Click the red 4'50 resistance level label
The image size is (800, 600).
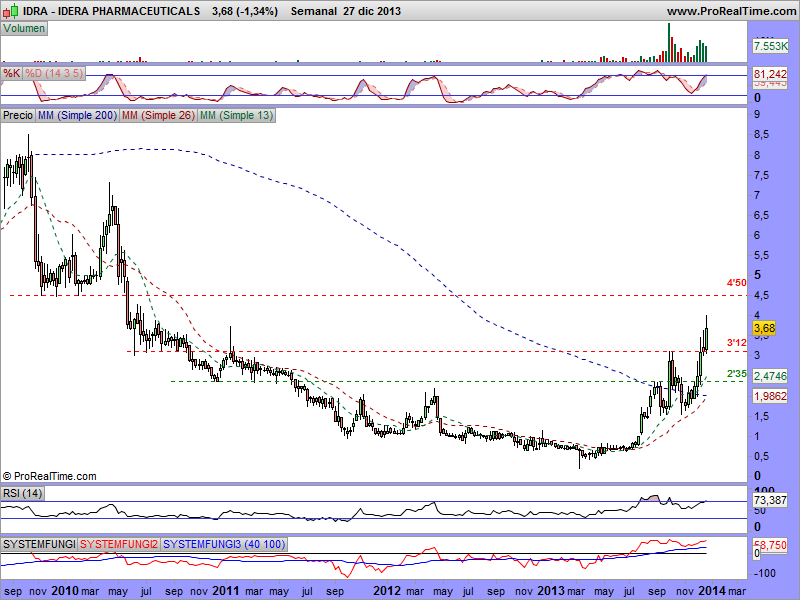(x=737, y=283)
